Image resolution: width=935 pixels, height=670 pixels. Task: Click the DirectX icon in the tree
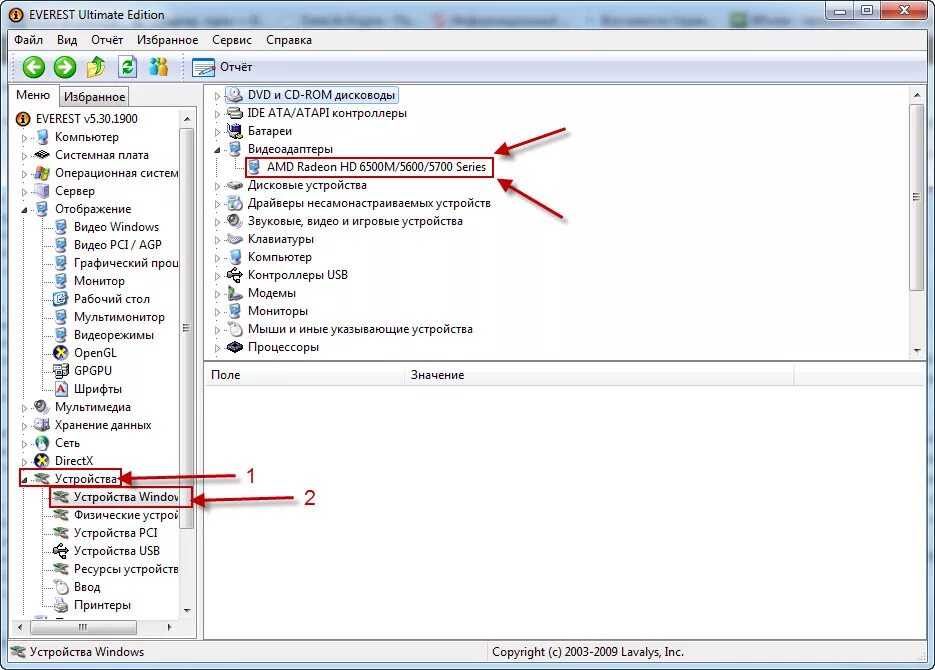pos(42,461)
